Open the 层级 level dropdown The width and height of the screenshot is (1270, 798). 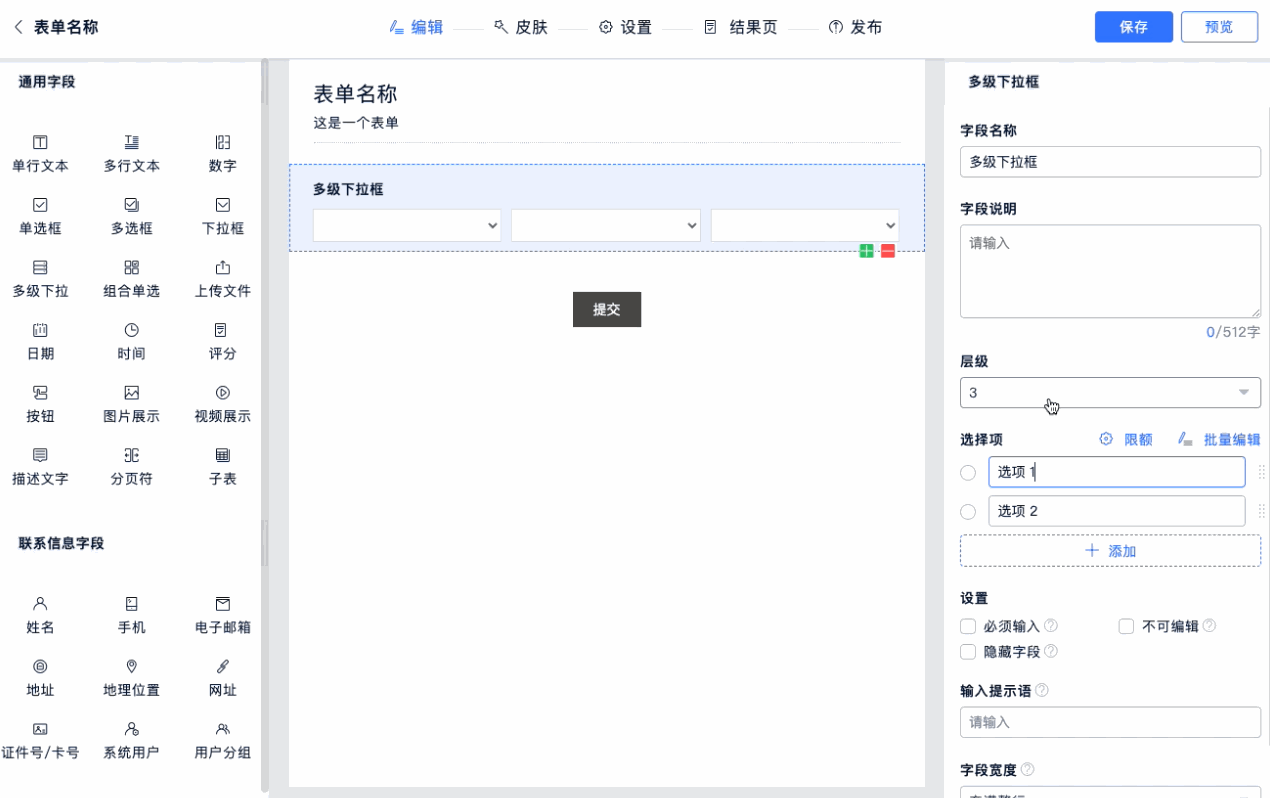[1110, 393]
